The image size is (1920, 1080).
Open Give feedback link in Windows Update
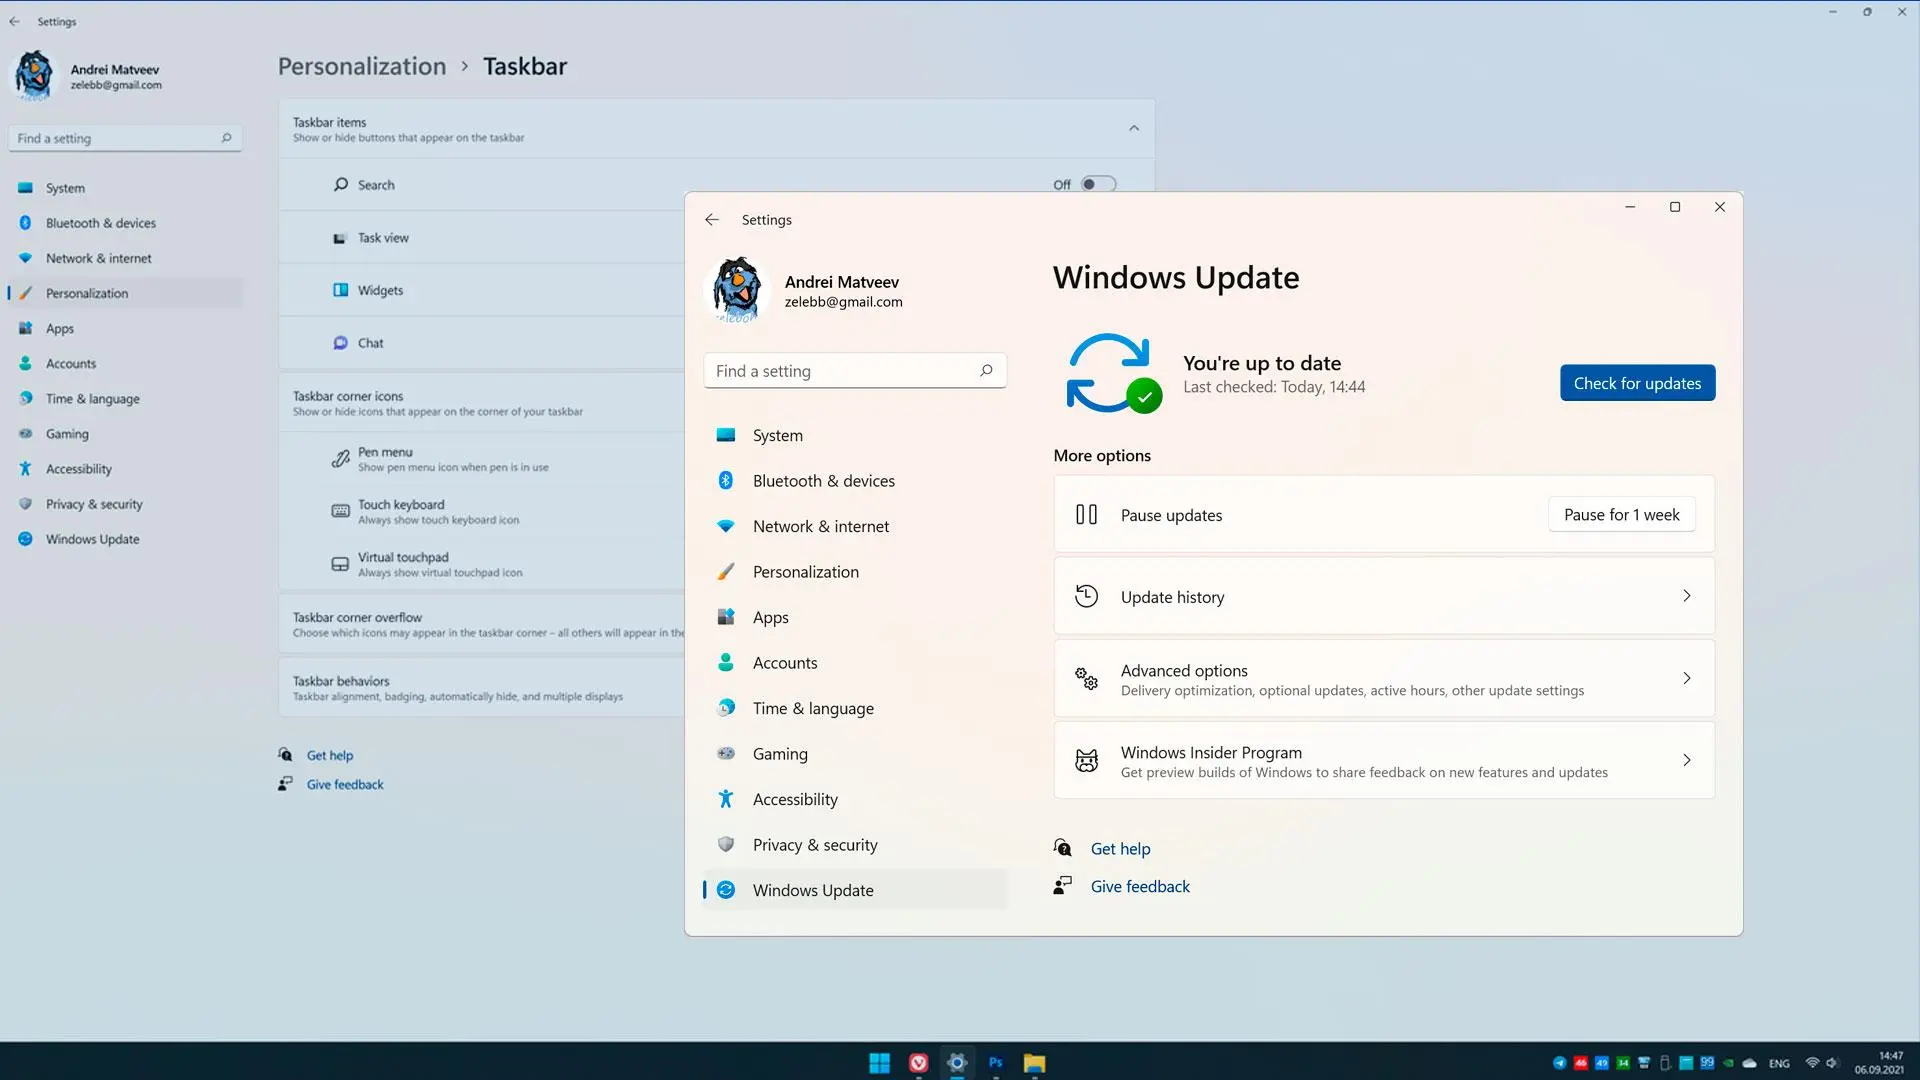1140,887
